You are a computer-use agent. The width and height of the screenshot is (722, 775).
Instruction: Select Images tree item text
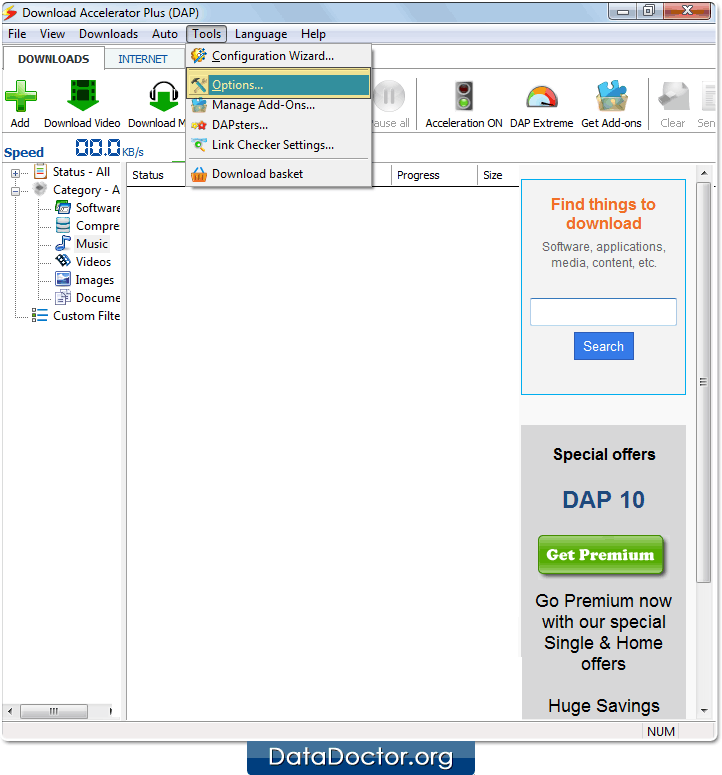pyautogui.click(x=94, y=280)
